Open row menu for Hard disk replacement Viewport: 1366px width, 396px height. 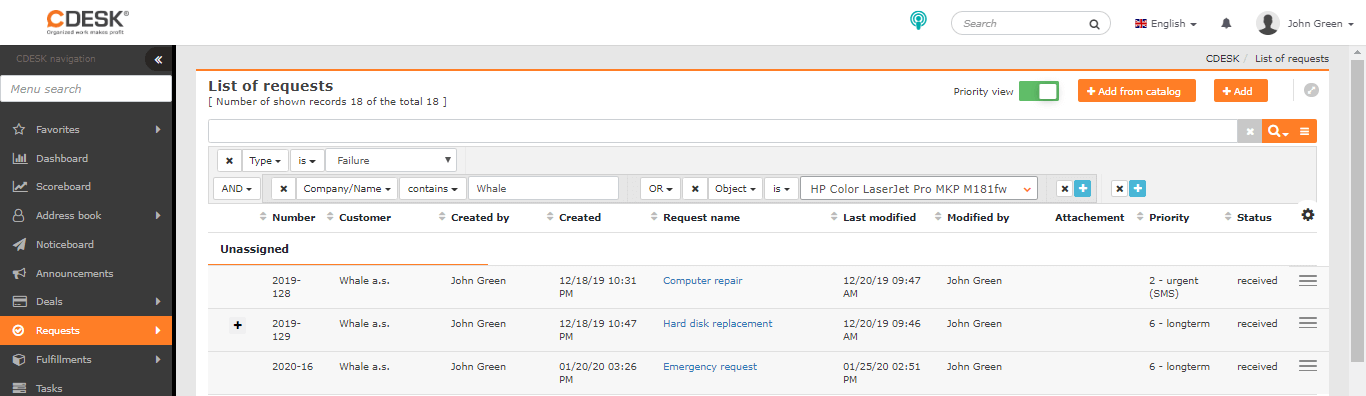pyautogui.click(x=1307, y=323)
